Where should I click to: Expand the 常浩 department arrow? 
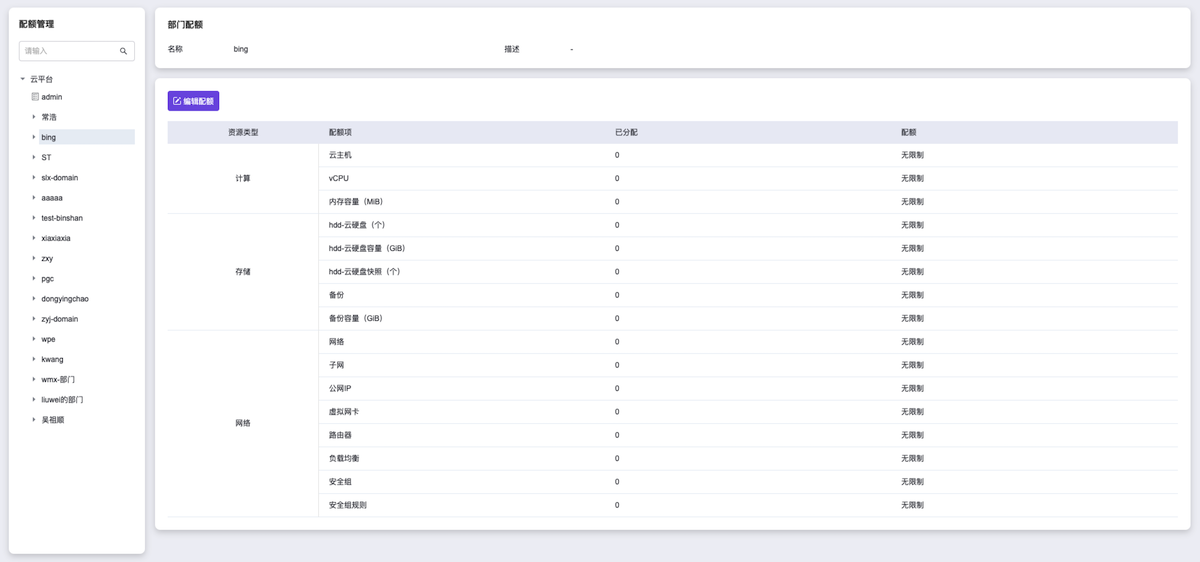tap(34, 117)
